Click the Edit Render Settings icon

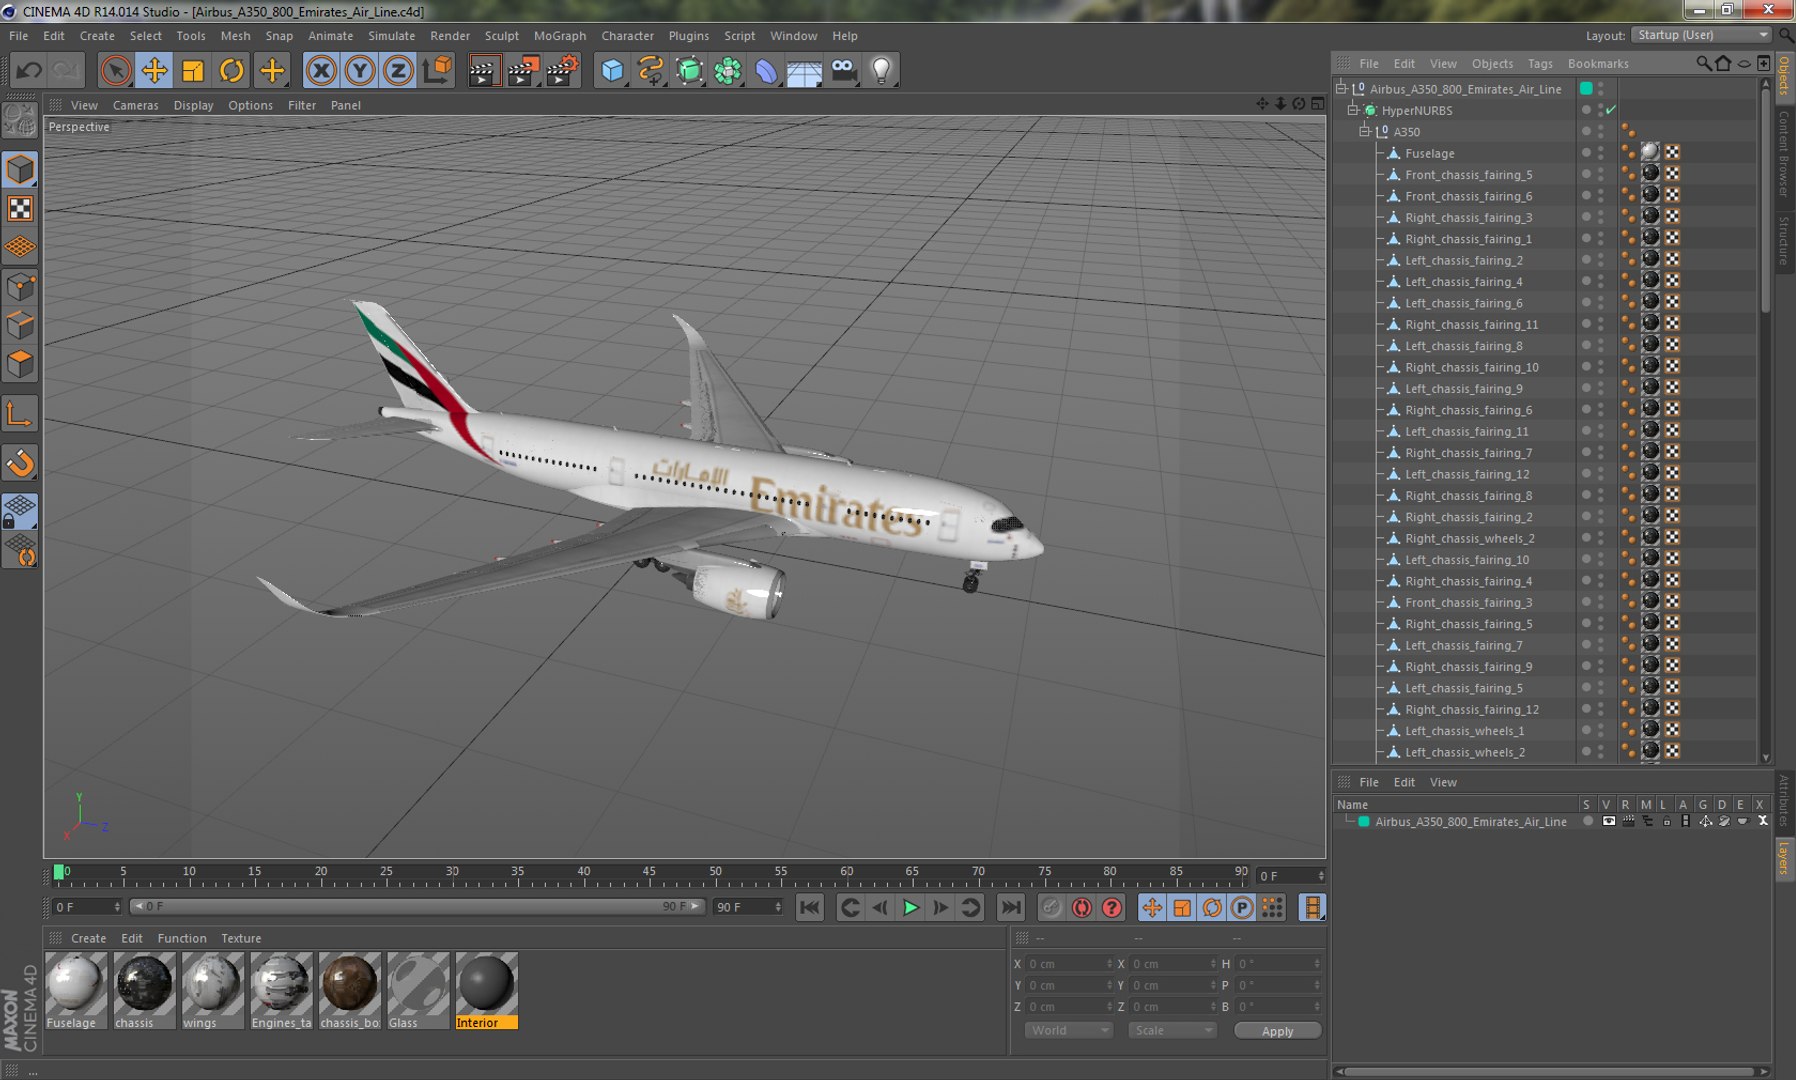pyautogui.click(x=562, y=70)
